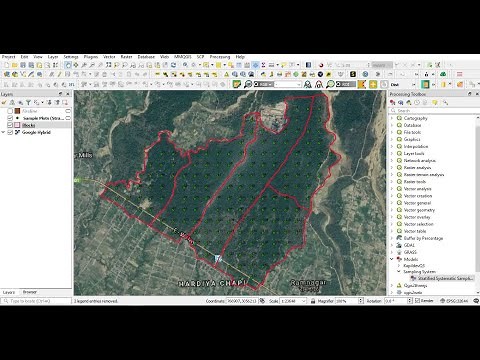
Task: Click the Models icon in Processing Toolbox
Action: pos(393,103)
